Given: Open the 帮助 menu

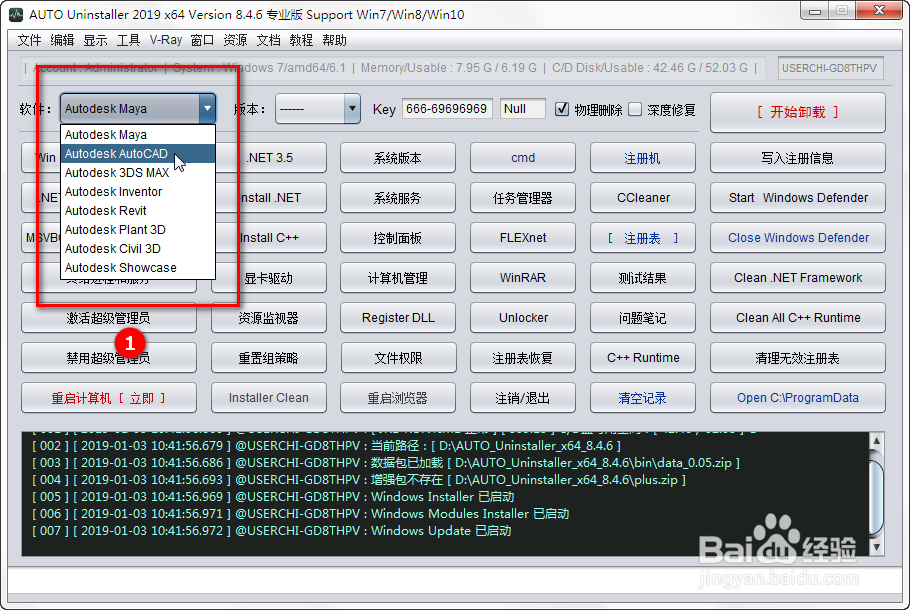Looking at the screenshot, I should (334, 40).
